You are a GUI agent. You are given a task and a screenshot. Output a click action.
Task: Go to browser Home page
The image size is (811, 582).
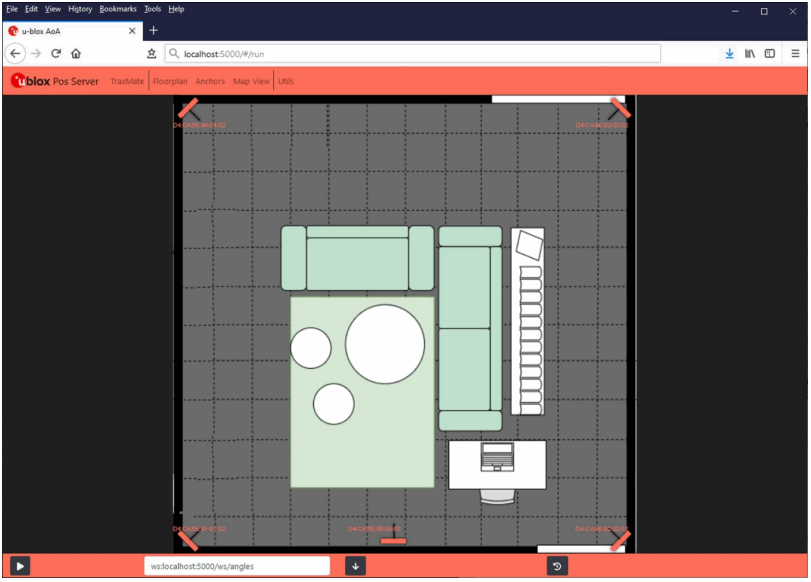(76, 53)
